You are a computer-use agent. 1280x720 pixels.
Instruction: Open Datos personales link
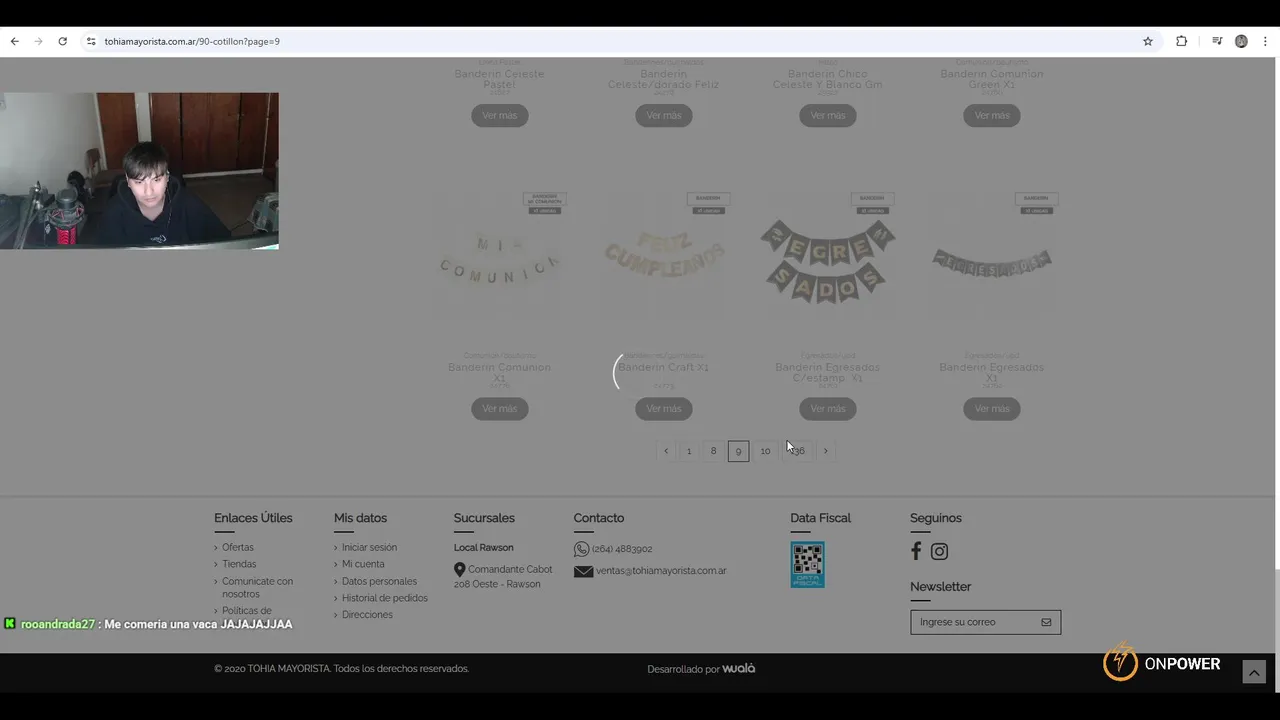point(379,581)
